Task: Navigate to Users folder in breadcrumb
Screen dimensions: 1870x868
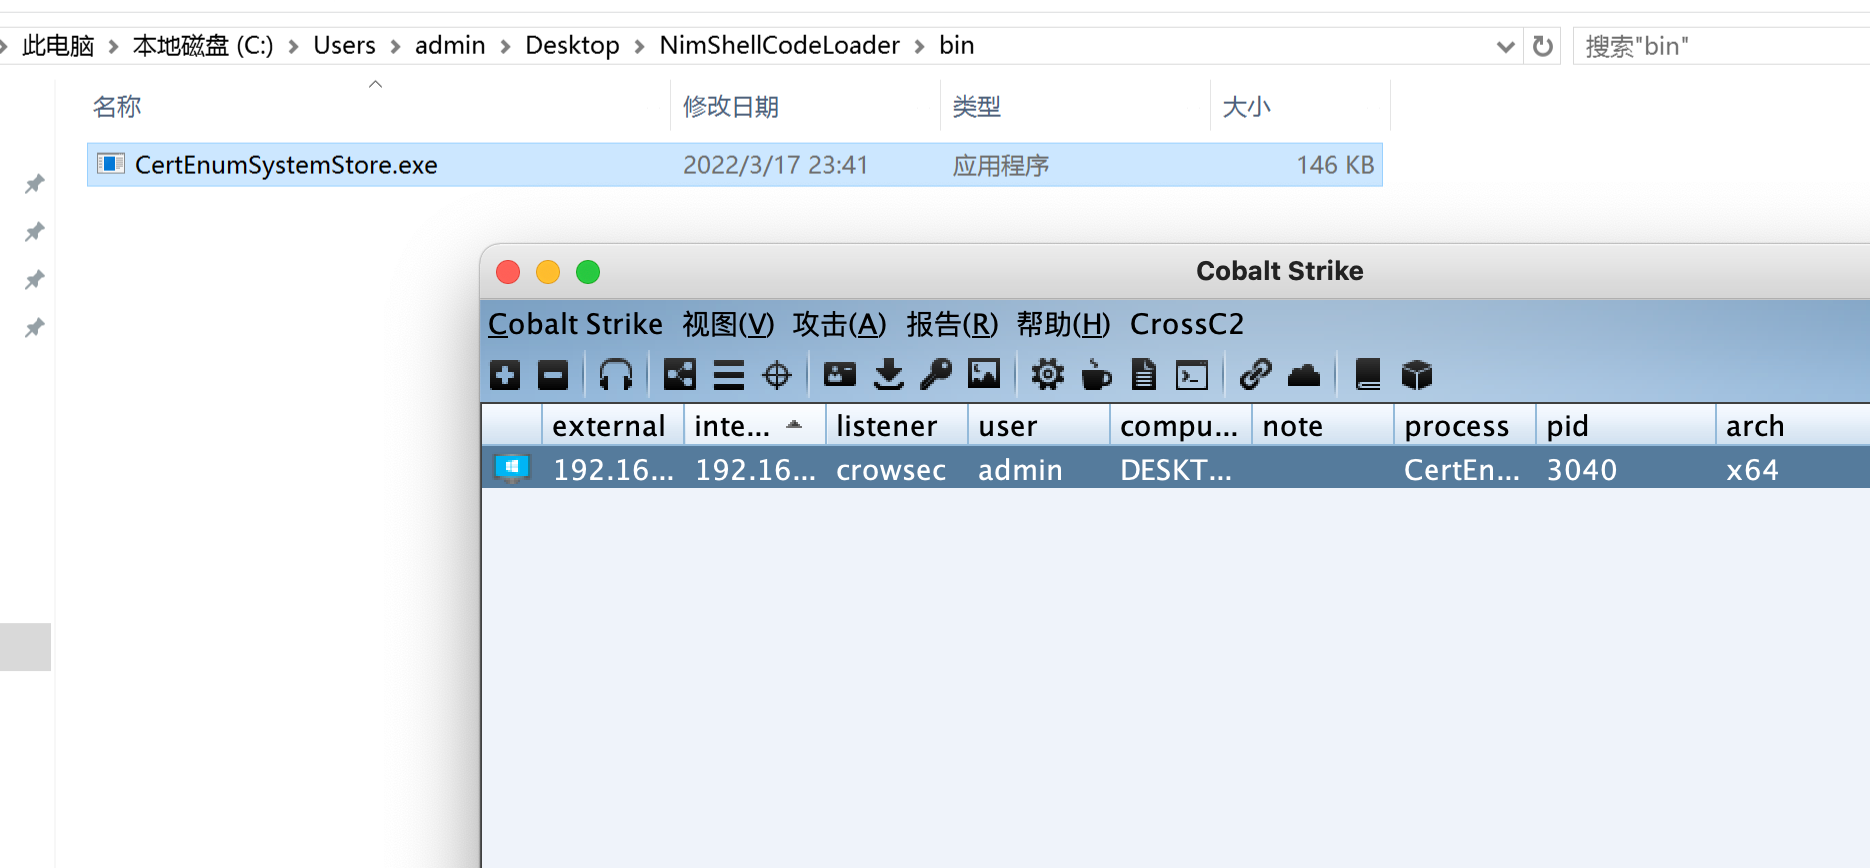Action: tap(344, 46)
